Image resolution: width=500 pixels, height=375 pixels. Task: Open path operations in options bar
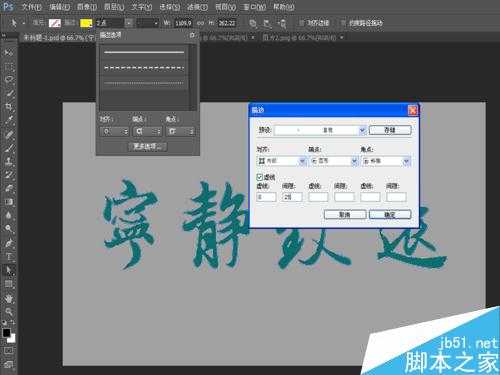[x=253, y=23]
